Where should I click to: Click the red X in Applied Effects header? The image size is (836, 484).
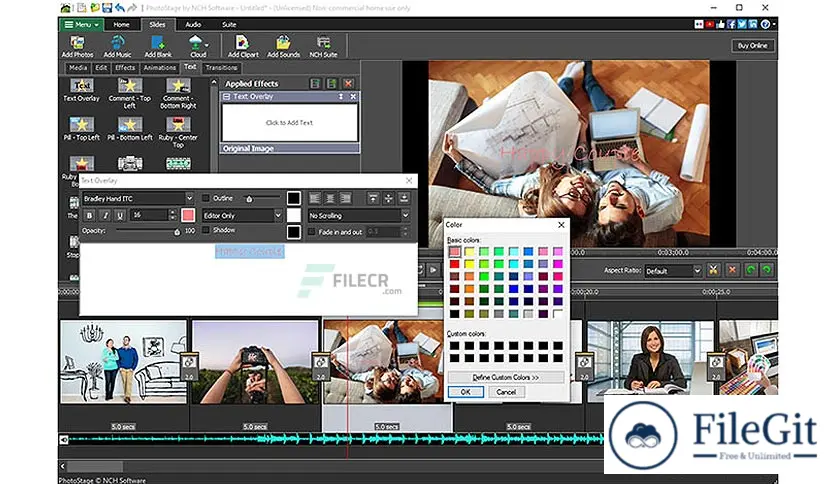point(348,84)
